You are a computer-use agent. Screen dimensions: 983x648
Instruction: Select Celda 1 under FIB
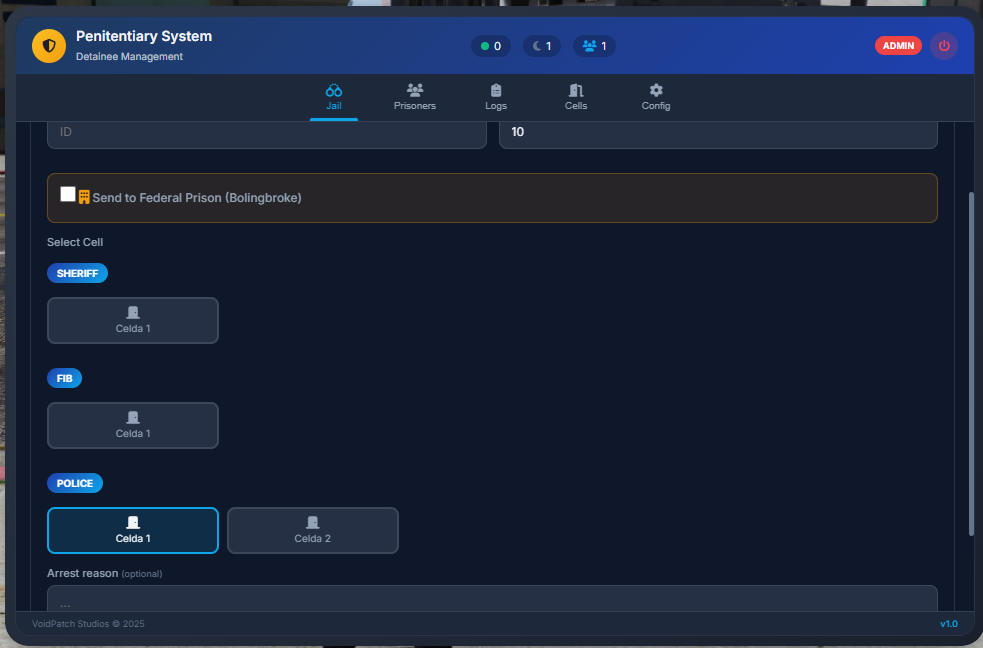pyautogui.click(x=133, y=426)
